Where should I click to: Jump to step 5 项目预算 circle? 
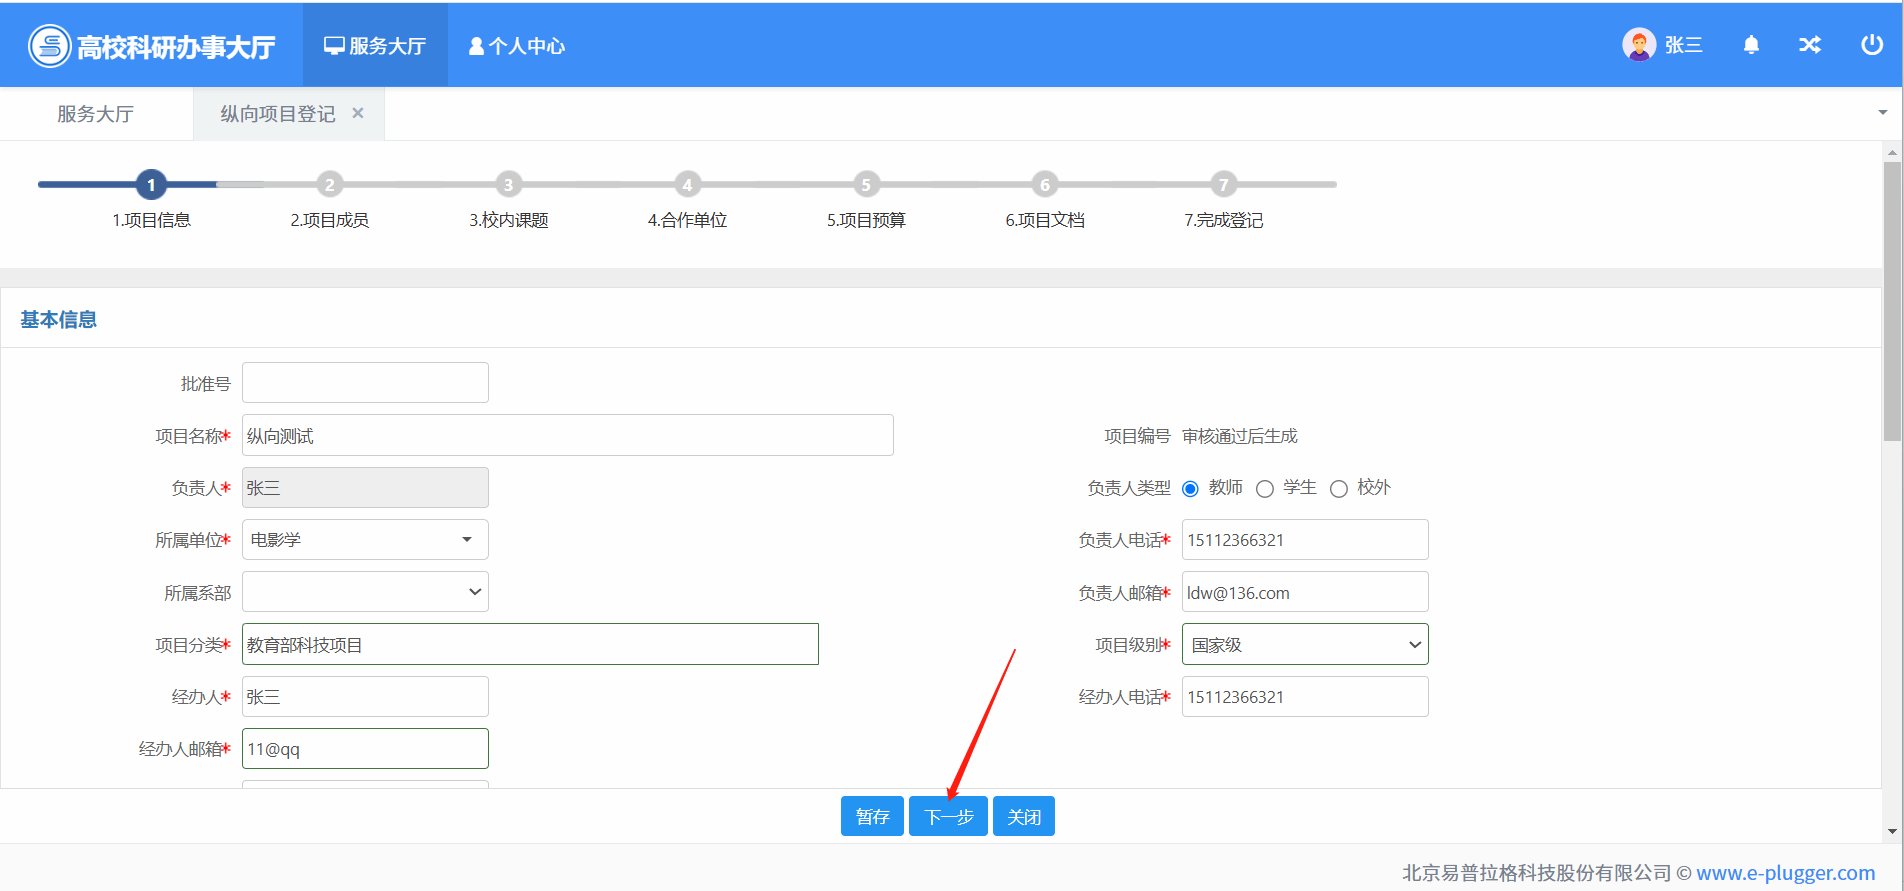point(866,185)
